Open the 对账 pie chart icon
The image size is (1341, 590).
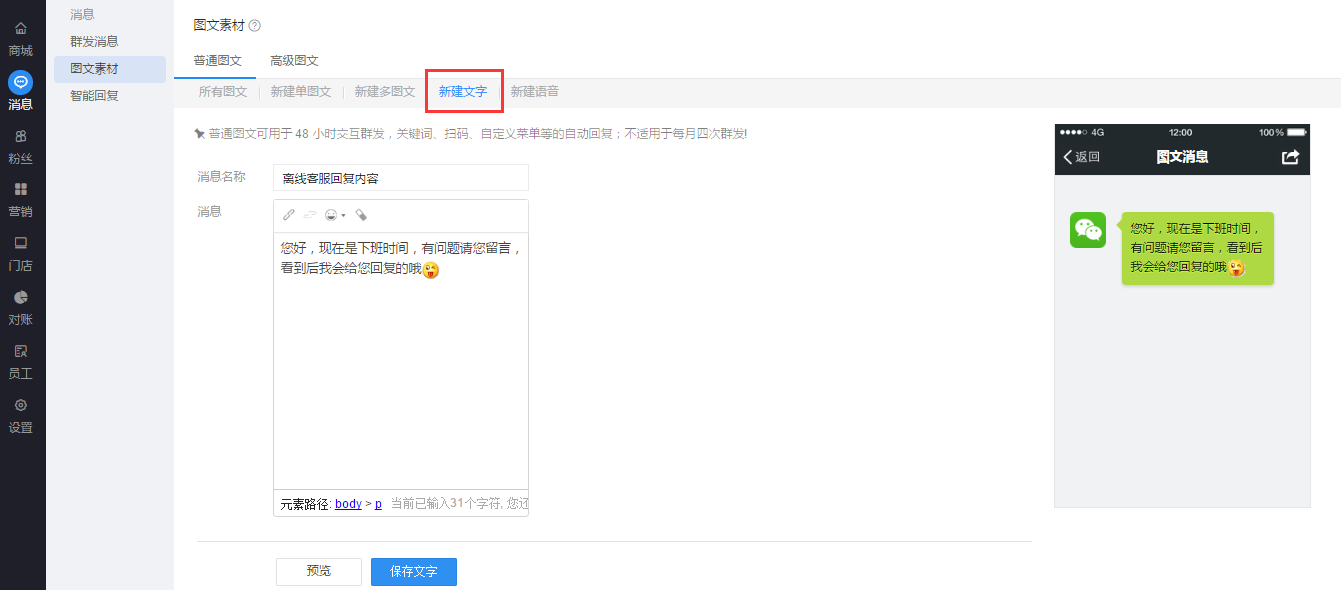click(x=21, y=298)
